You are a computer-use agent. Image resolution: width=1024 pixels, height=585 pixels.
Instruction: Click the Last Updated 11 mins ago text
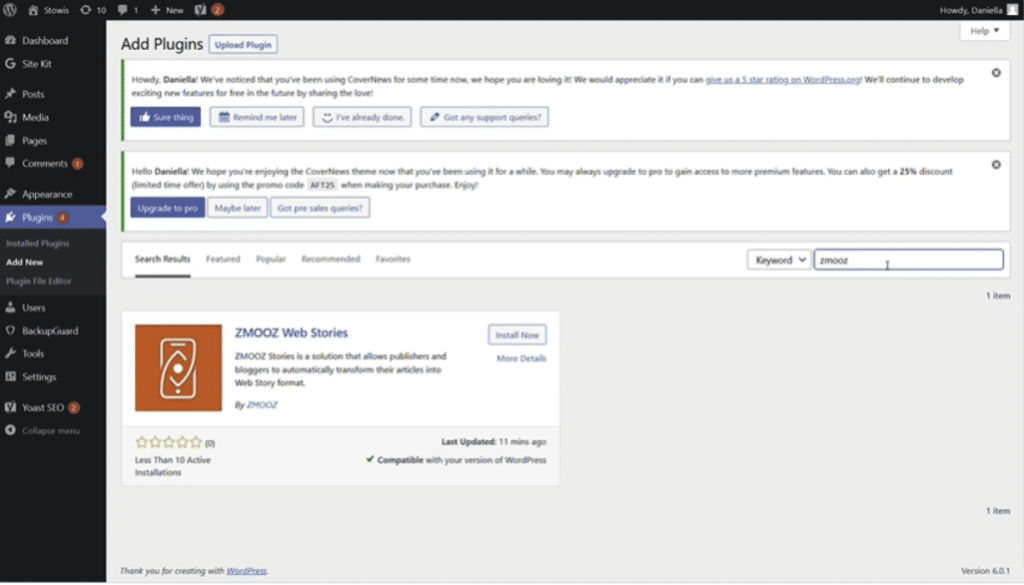[494, 442]
